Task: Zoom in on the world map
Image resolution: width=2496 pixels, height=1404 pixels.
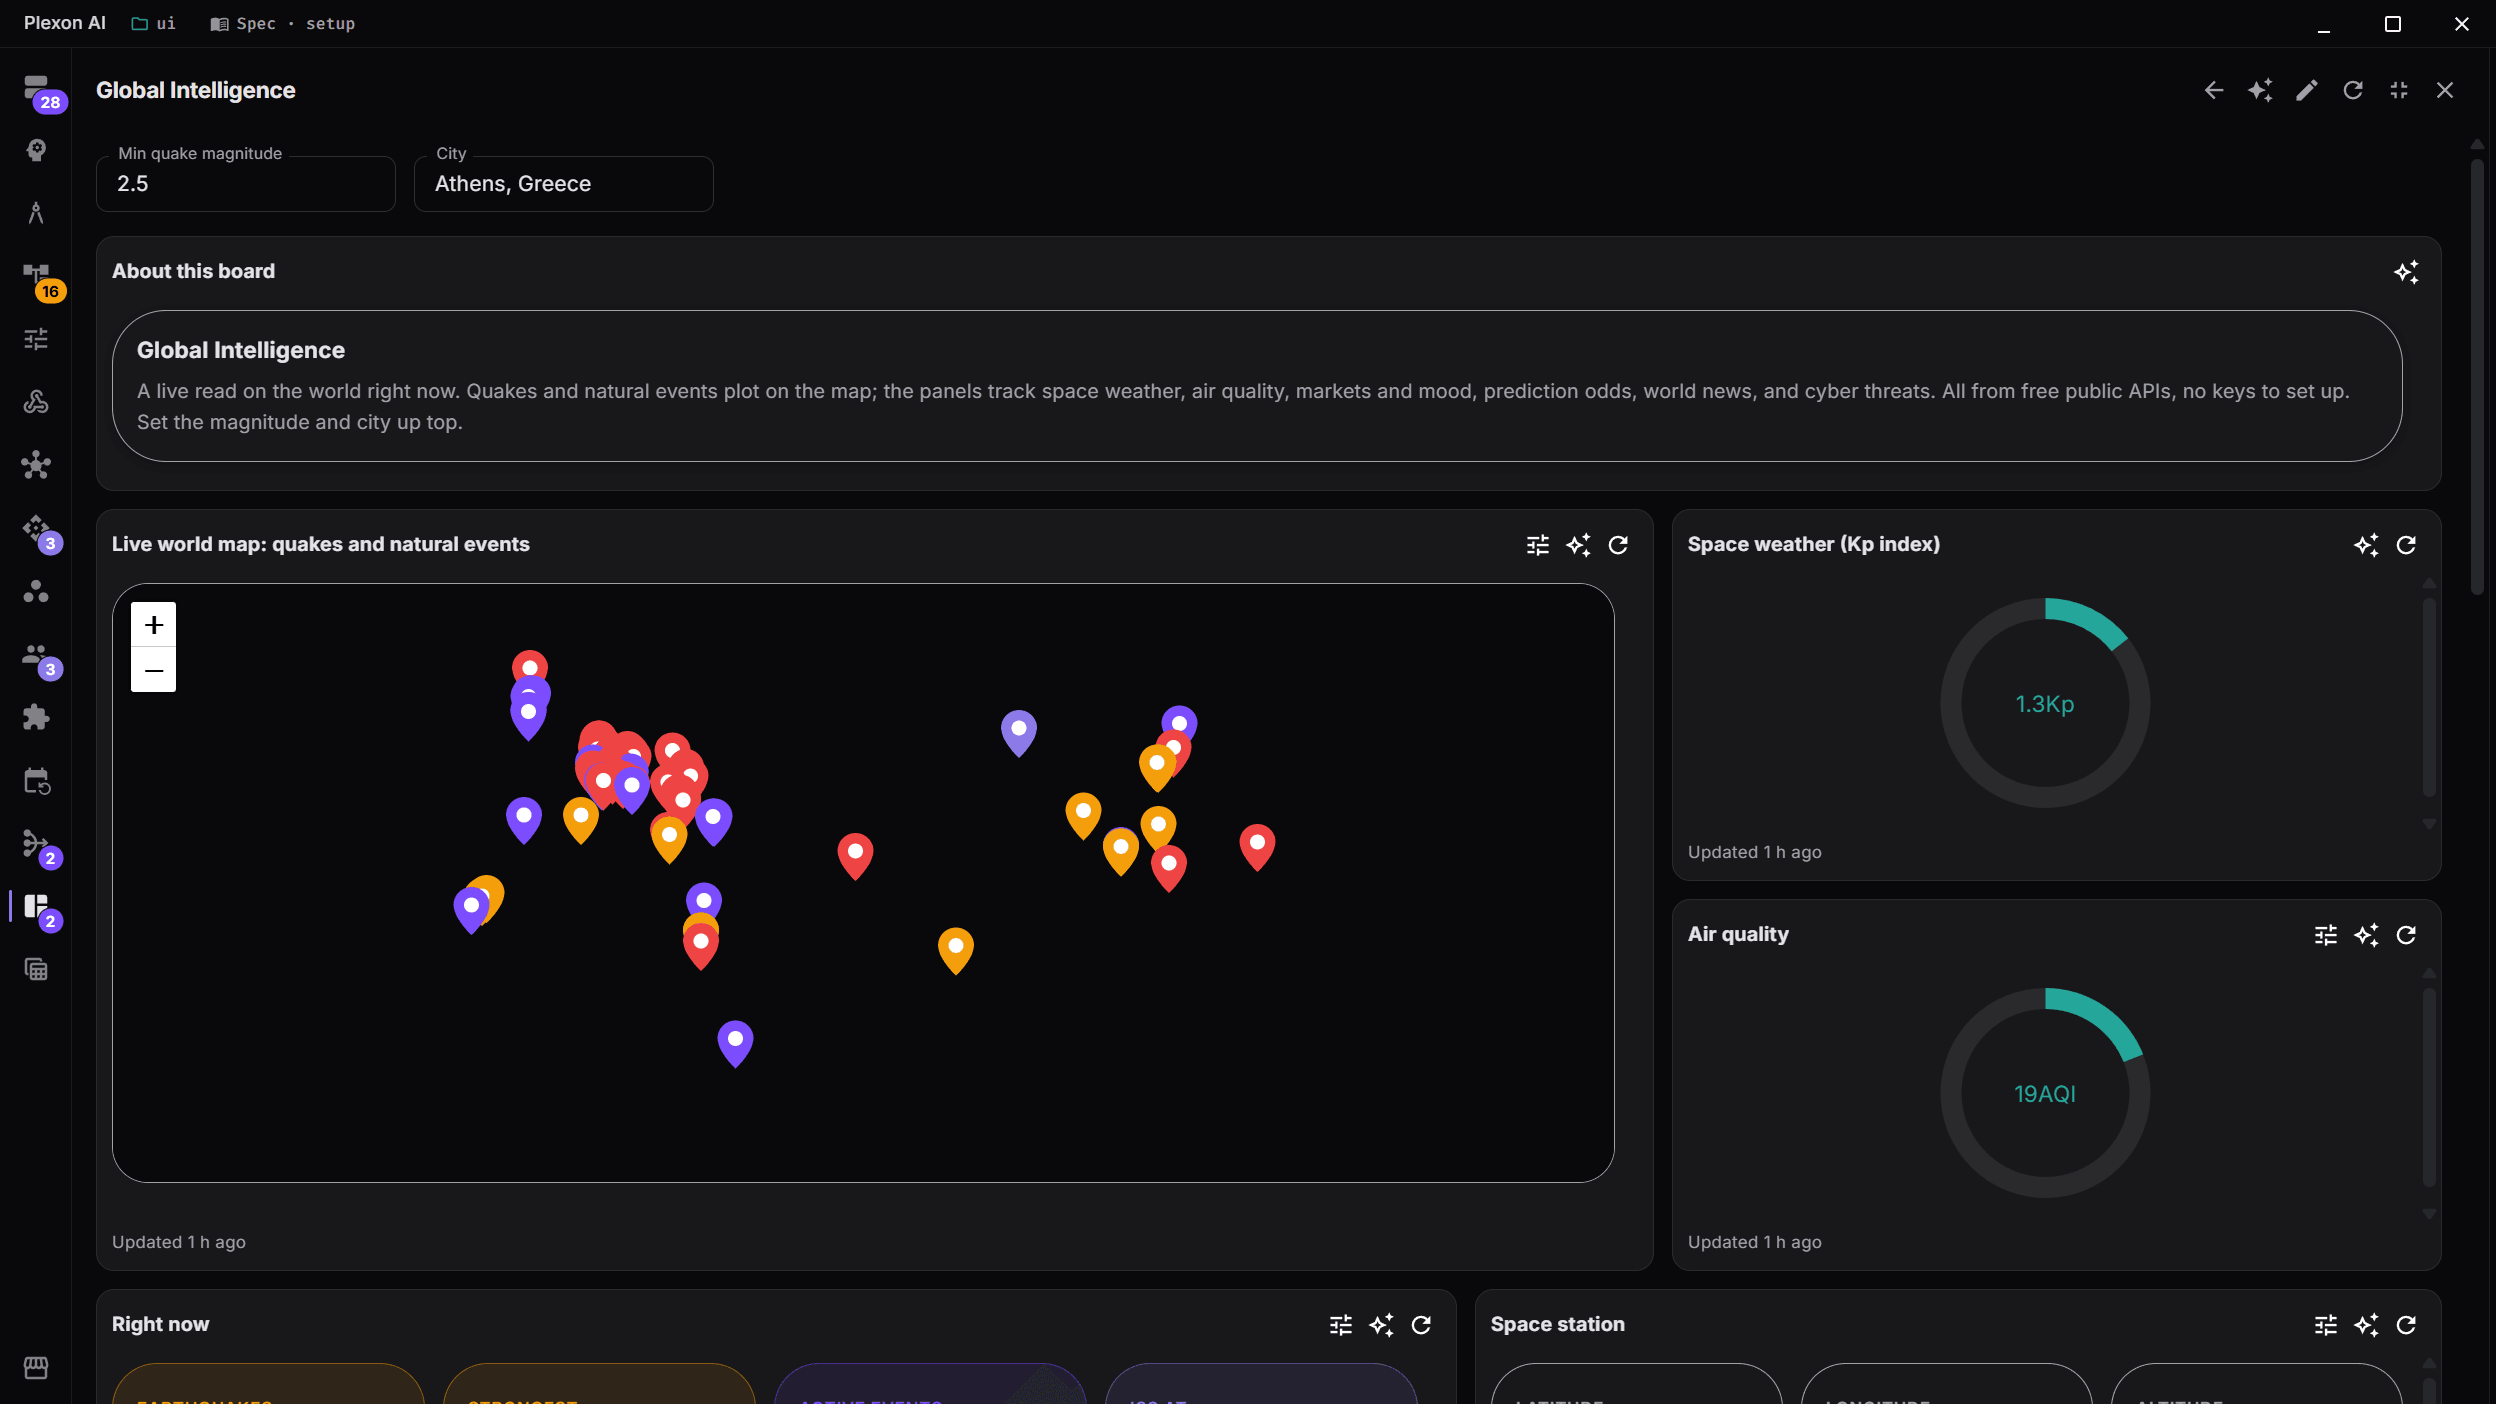Action: pos(153,625)
